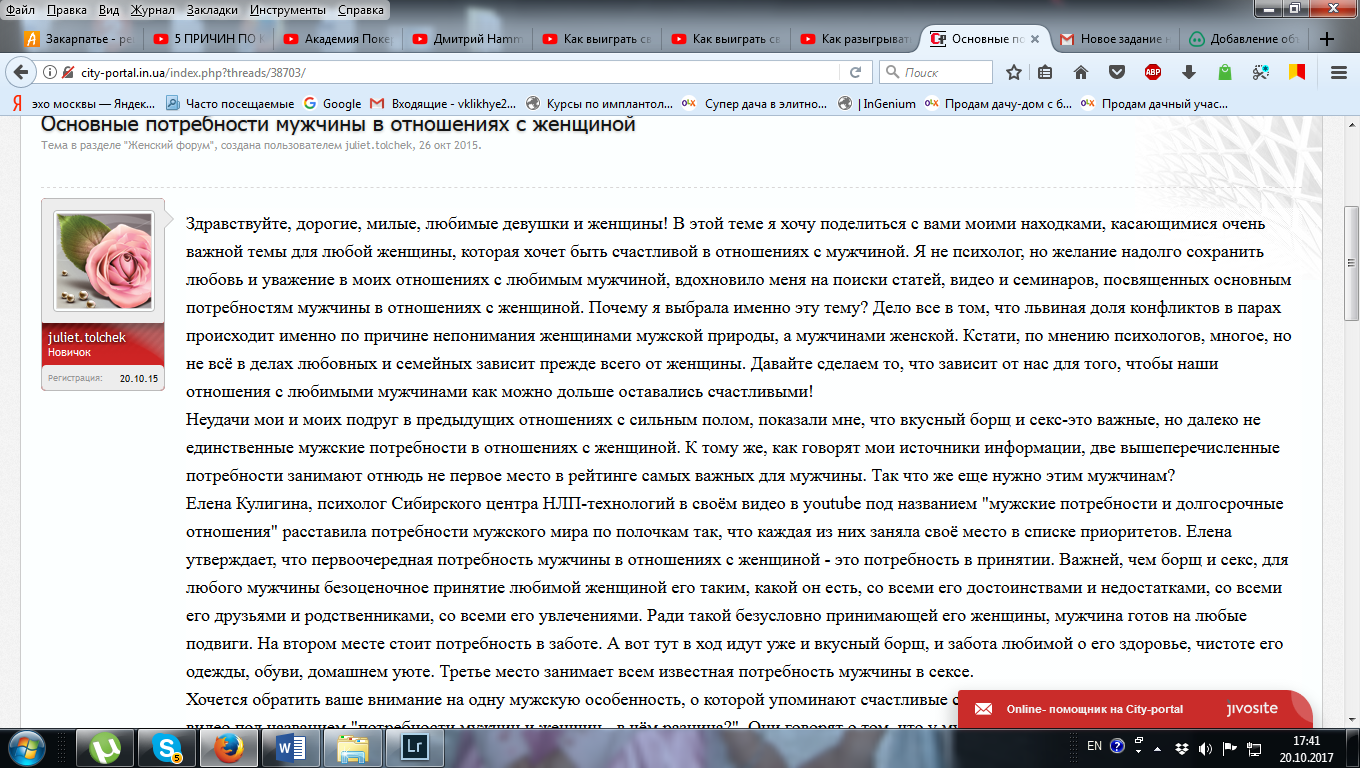Image resolution: width=1360 pixels, height=768 pixels.
Task: Reload the page with the refresh icon
Action: click(855, 73)
